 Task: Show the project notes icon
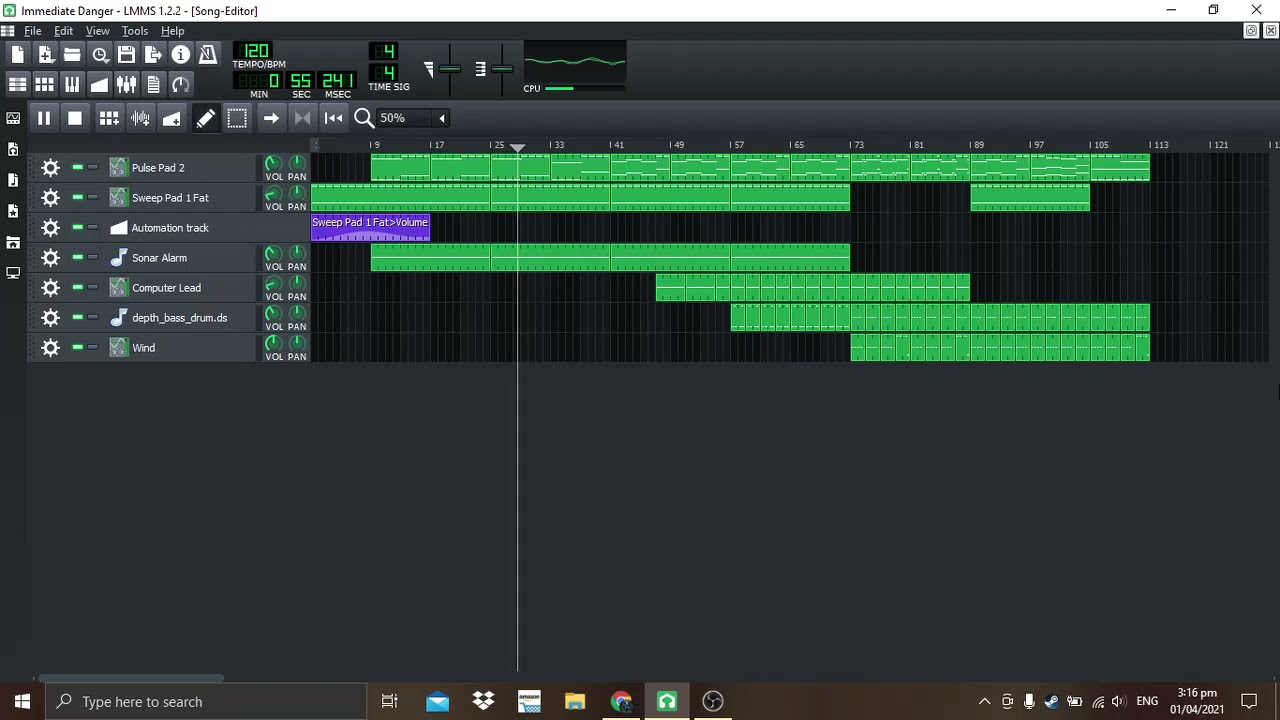pos(153,84)
